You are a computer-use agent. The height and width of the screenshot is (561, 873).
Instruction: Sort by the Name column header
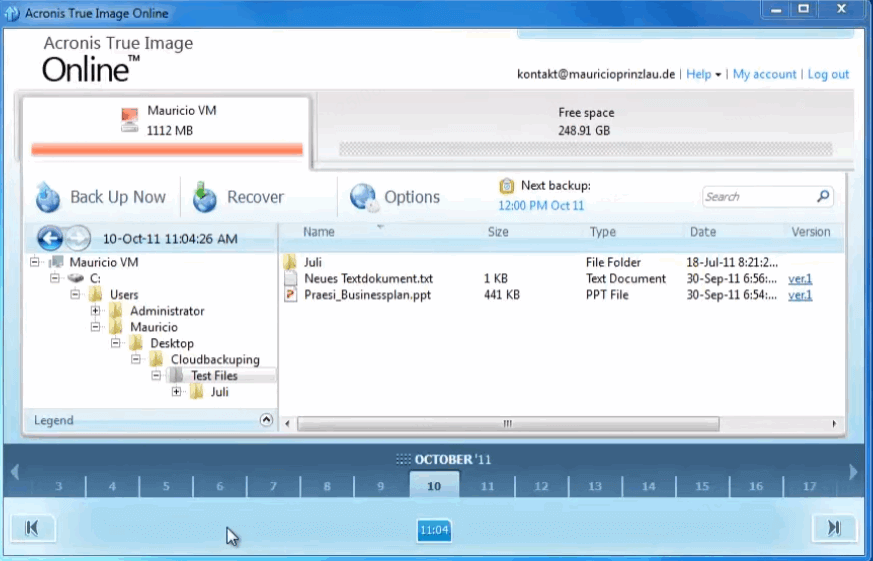tap(318, 232)
